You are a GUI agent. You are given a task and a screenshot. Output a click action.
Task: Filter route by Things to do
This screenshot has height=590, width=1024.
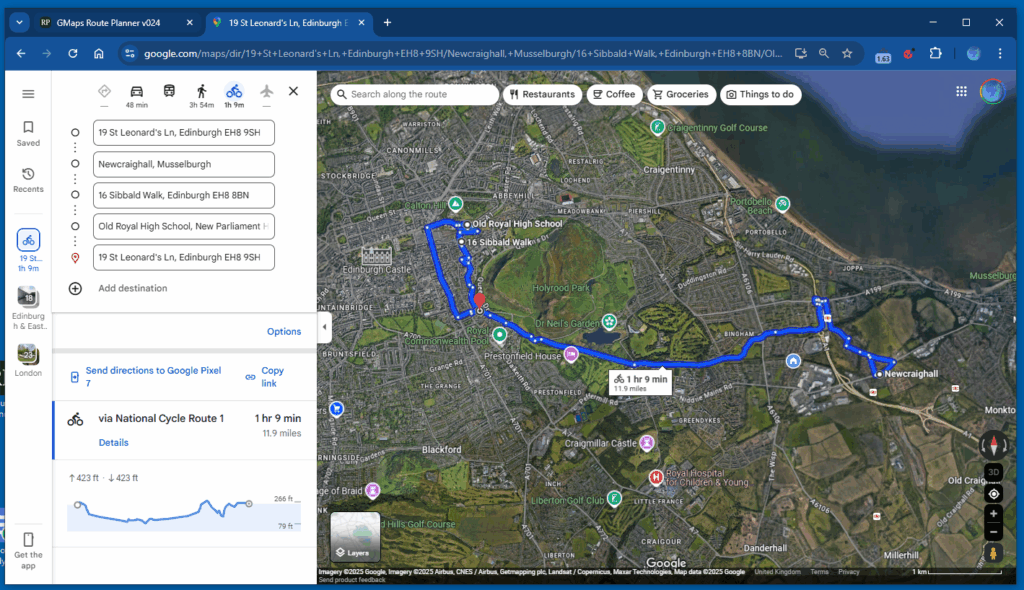click(x=760, y=94)
